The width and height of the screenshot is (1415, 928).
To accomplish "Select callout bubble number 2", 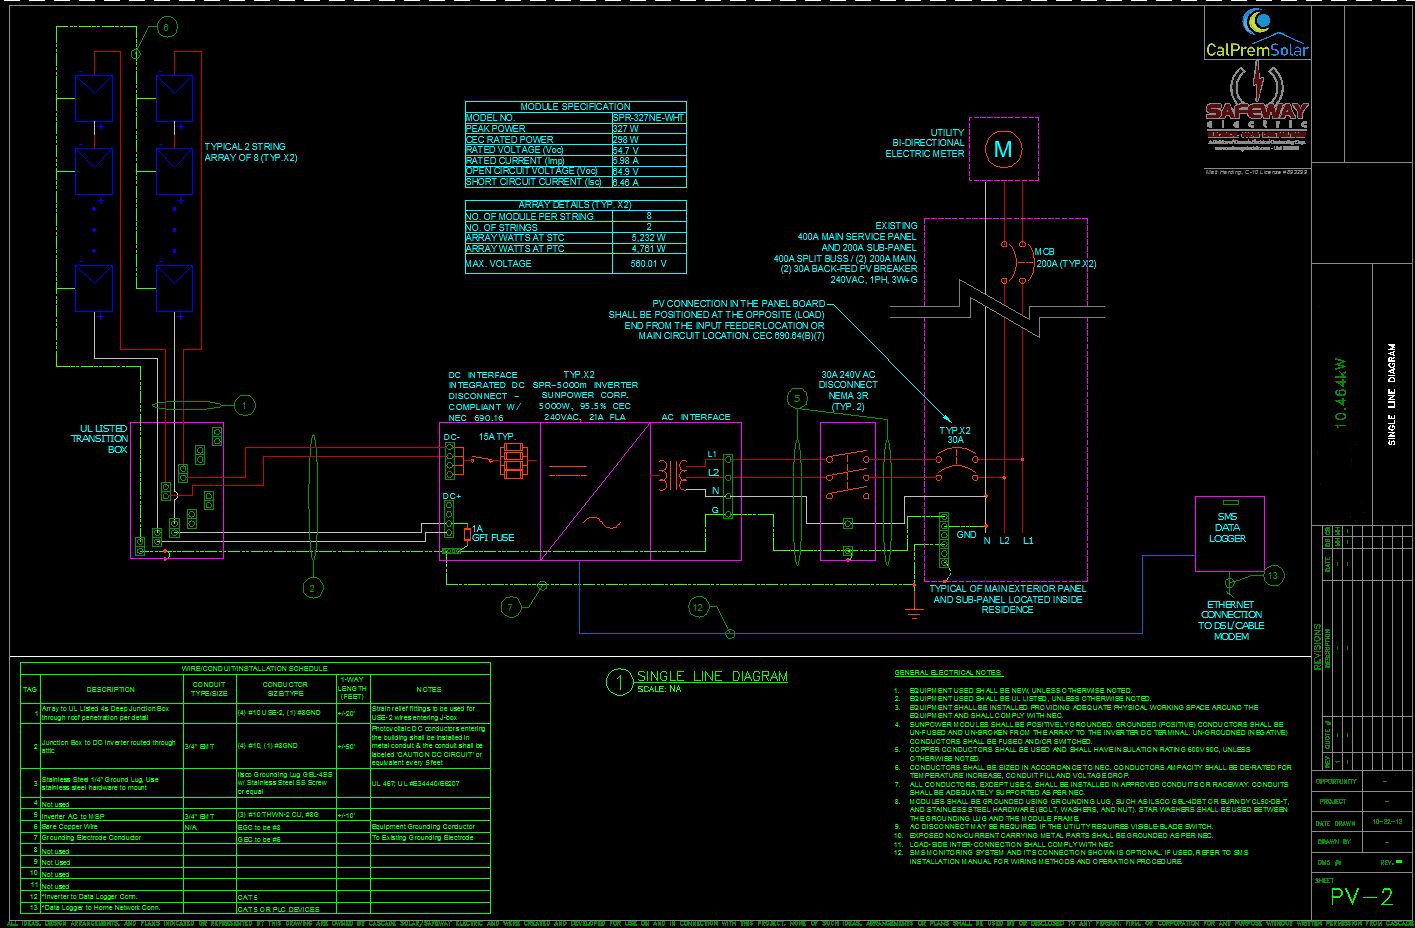I will [x=312, y=588].
